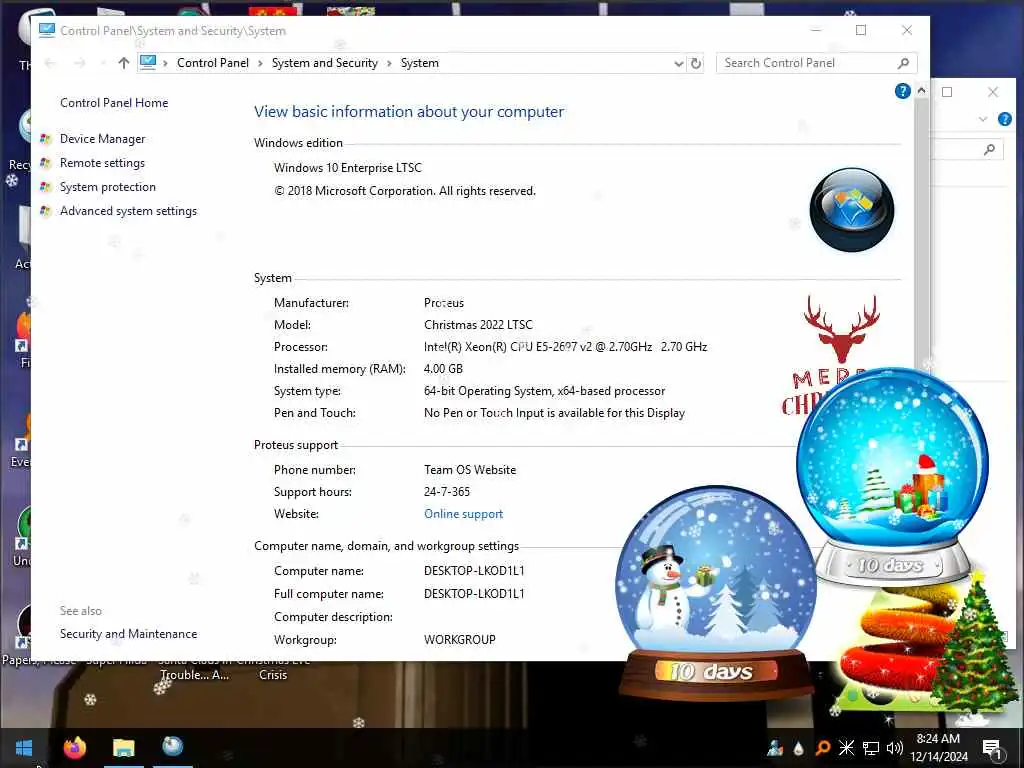
Task: Expand chevron after Control Panel breadcrumb
Action: point(260,63)
